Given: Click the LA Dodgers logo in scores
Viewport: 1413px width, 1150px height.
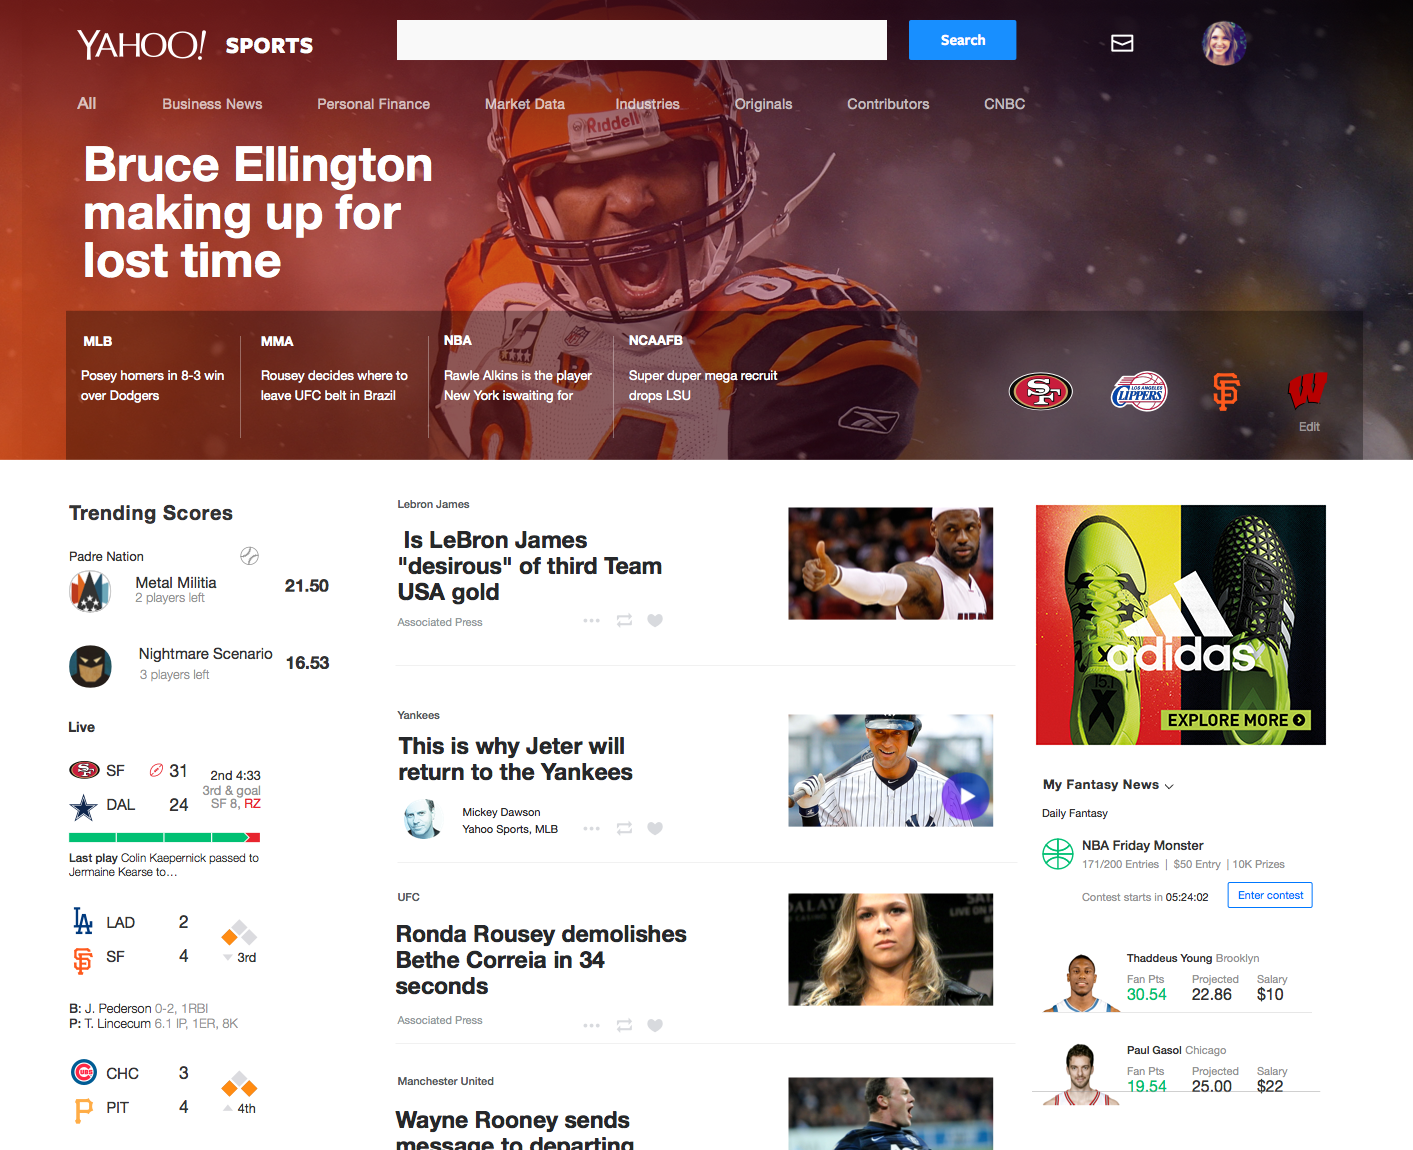Looking at the screenshot, I should click(83, 921).
